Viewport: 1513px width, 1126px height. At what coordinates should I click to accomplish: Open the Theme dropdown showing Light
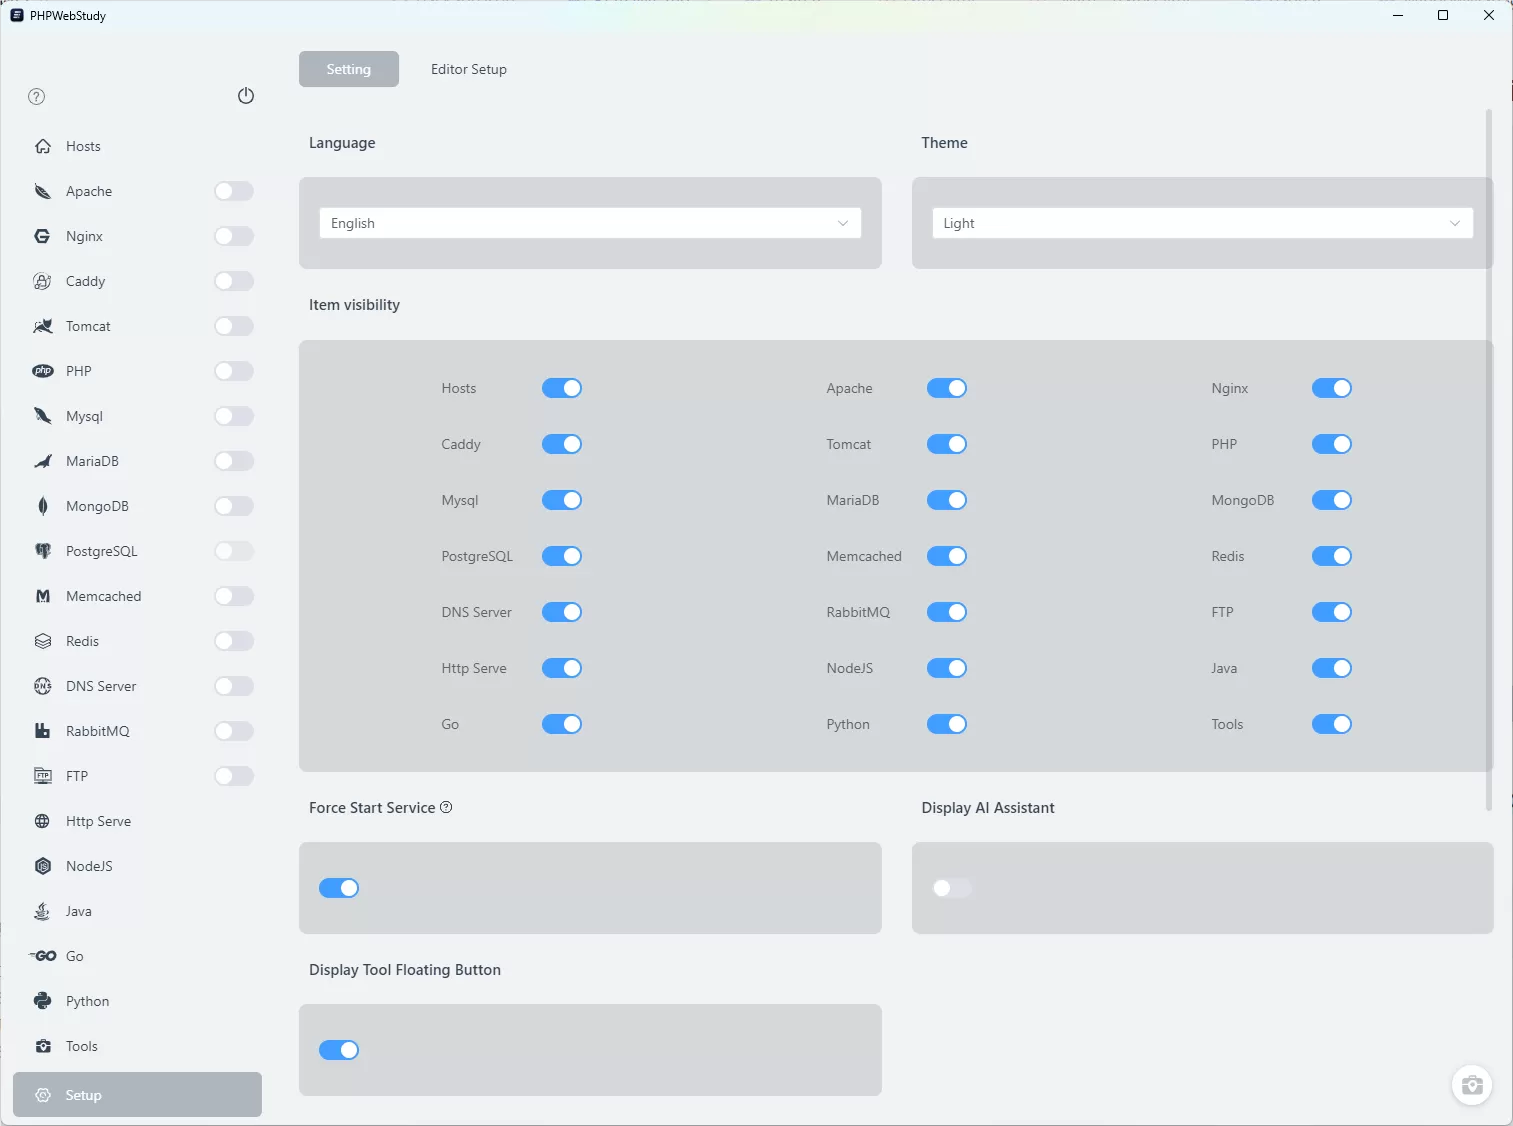(x=1201, y=223)
